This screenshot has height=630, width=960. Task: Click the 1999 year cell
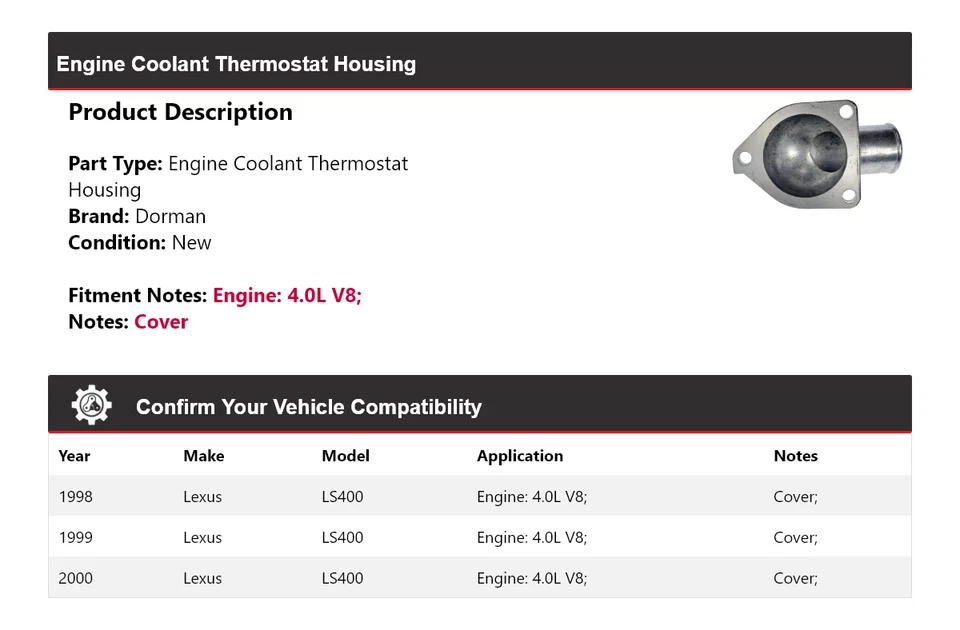(x=75, y=538)
